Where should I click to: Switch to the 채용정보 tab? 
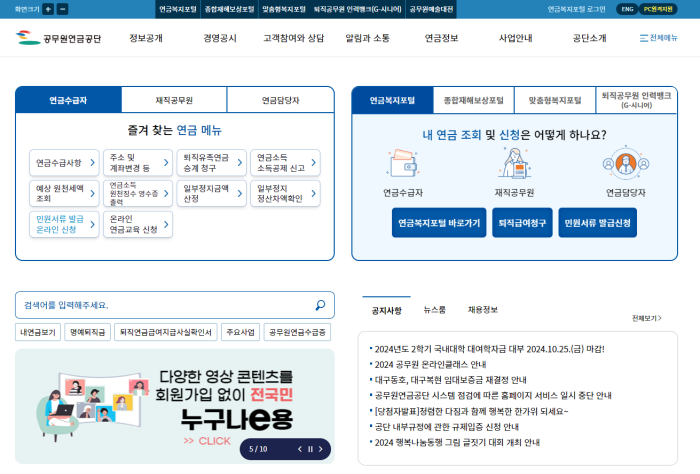483,310
